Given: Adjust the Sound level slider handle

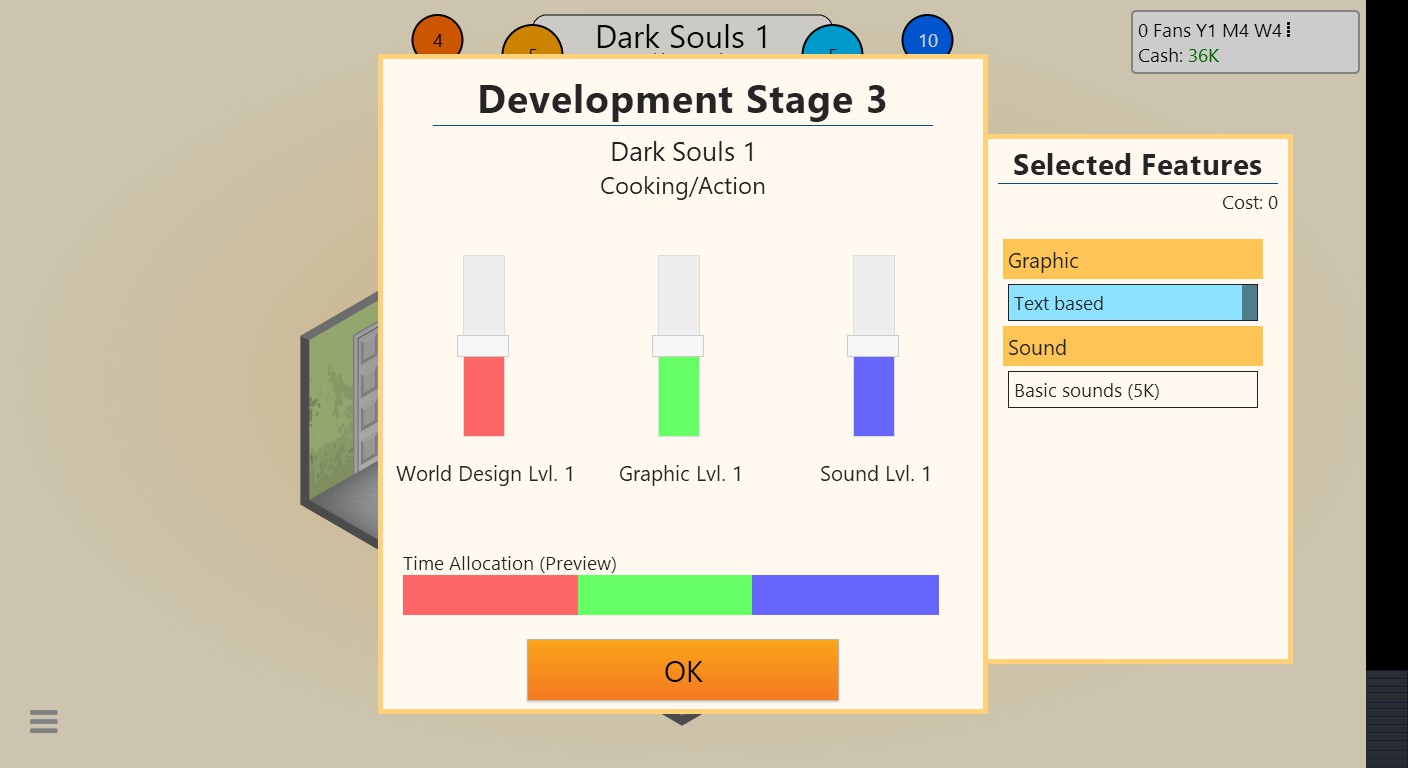Looking at the screenshot, I should pos(873,346).
